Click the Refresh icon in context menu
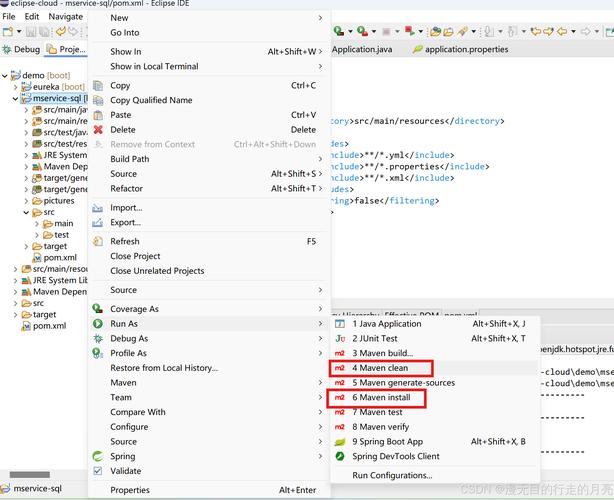The height and width of the screenshot is (500, 614). [x=98, y=241]
